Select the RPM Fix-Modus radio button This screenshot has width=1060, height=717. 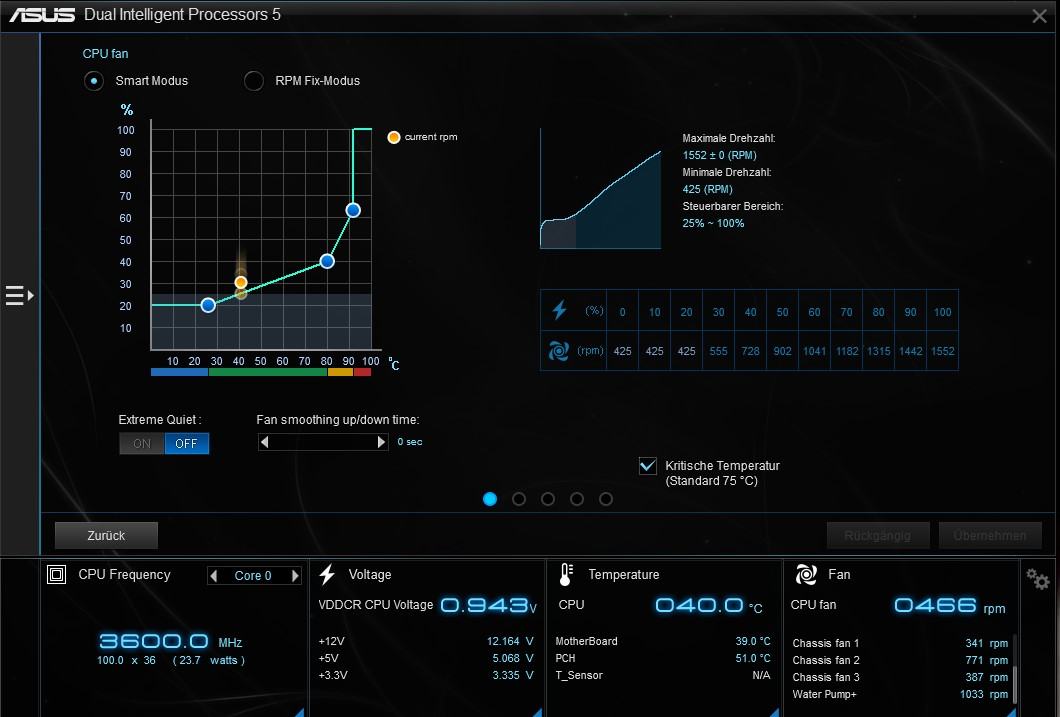click(254, 81)
